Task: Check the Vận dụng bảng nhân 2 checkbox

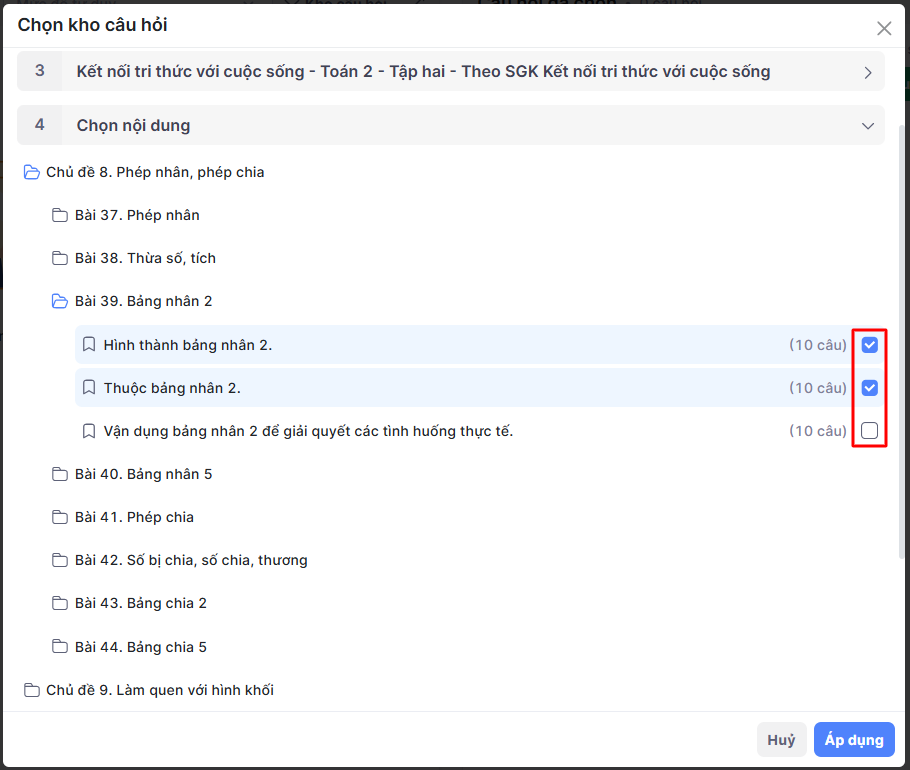Action: click(x=870, y=431)
